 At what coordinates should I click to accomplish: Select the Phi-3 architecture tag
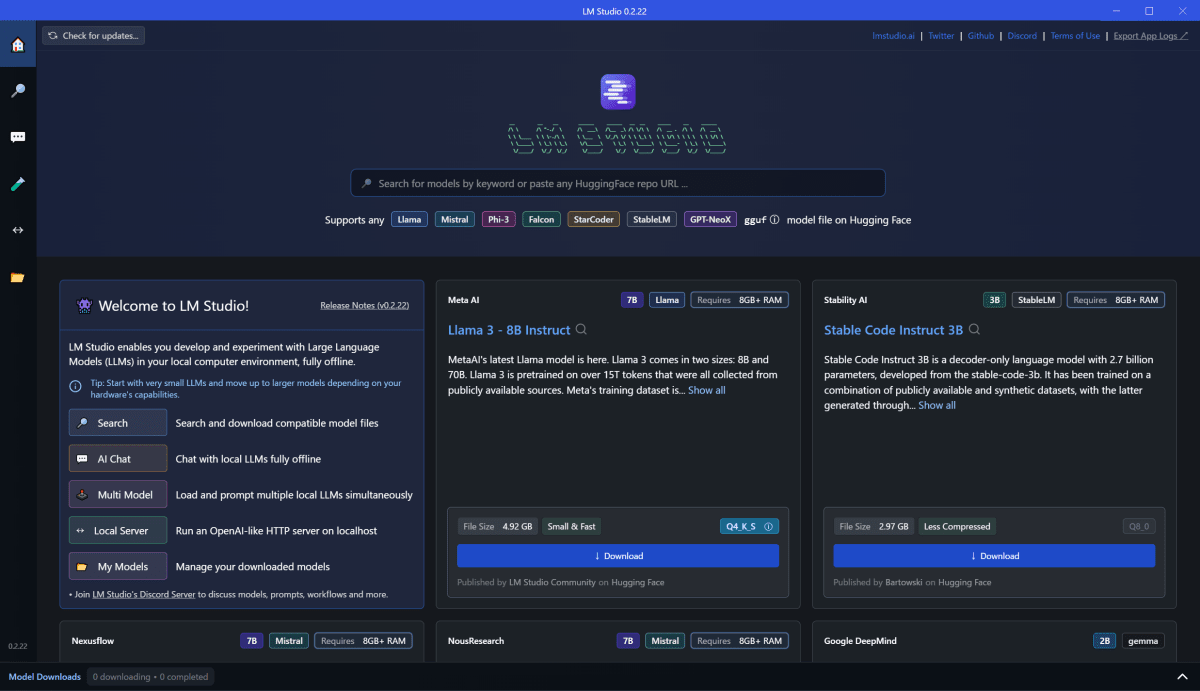coord(498,220)
